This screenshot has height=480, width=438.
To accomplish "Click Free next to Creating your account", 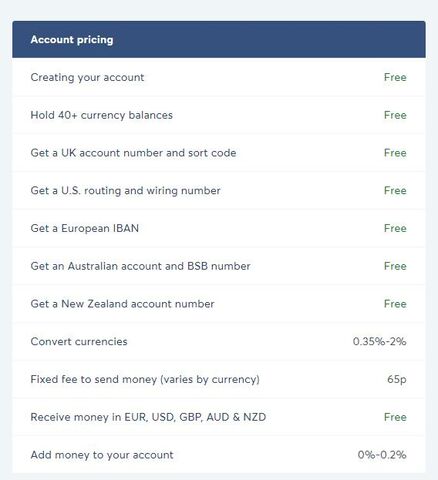I will (395, 77).
